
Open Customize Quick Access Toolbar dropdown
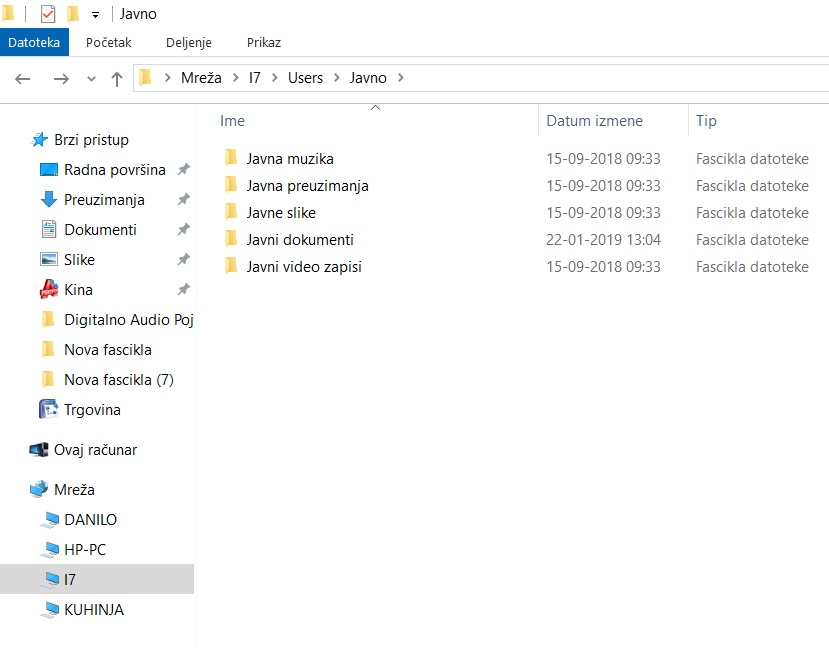pyautogui.click(x=95, y=14)
